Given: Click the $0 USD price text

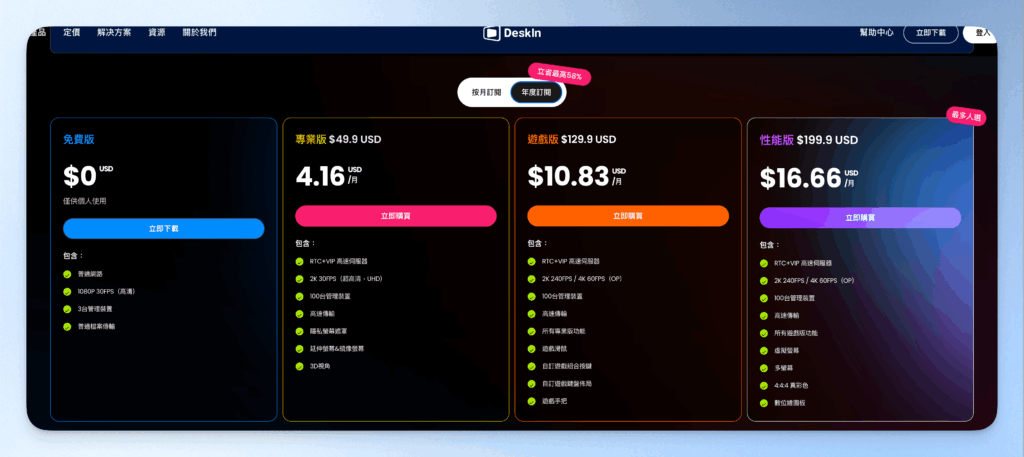Looking at the screenshot, I should (x=88, y=176).
